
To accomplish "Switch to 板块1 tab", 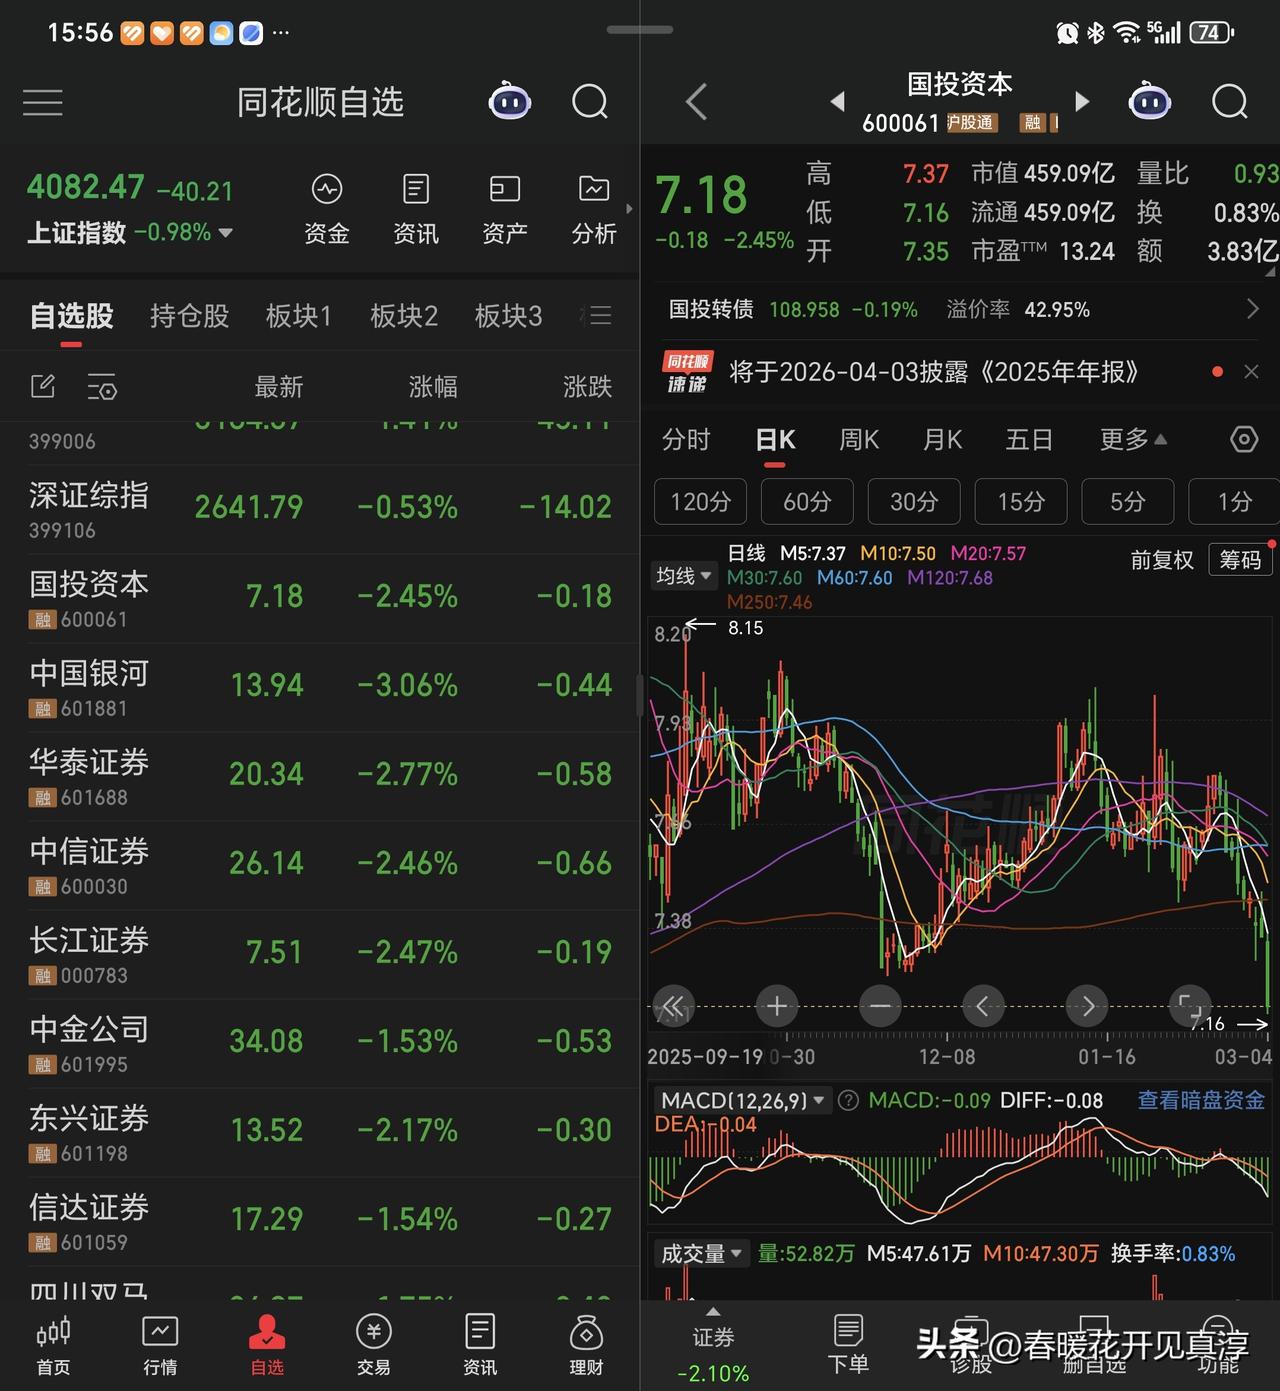I will click(x=298, y=316).
